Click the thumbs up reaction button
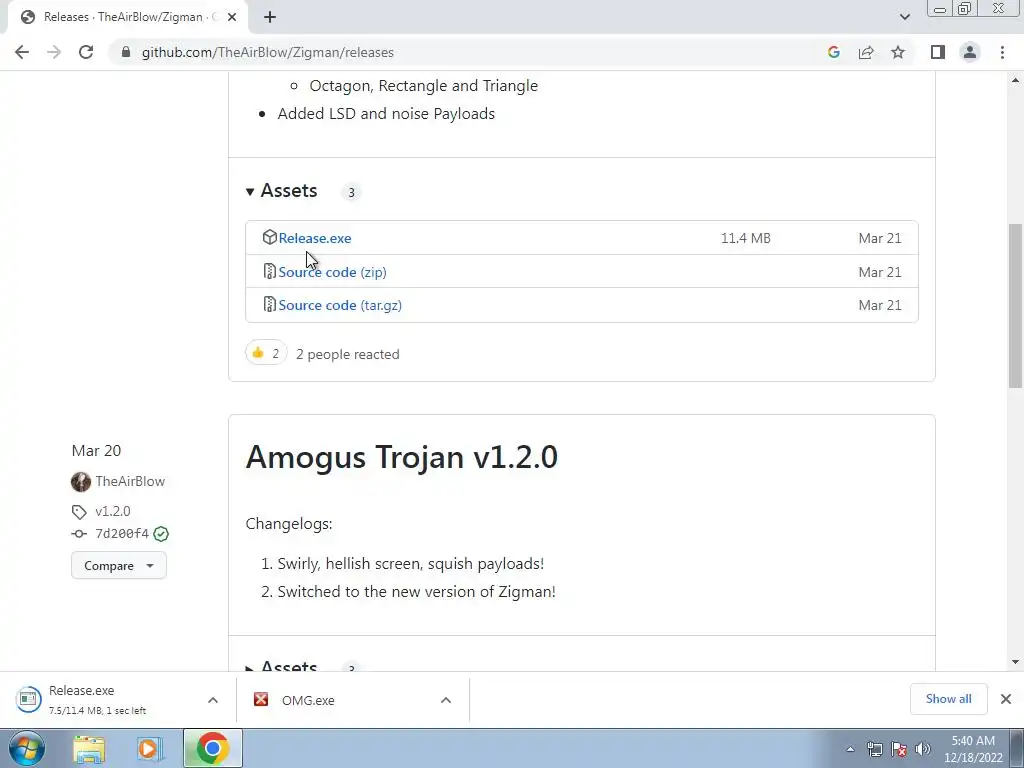1024x768 pixels. pos(266,353)
